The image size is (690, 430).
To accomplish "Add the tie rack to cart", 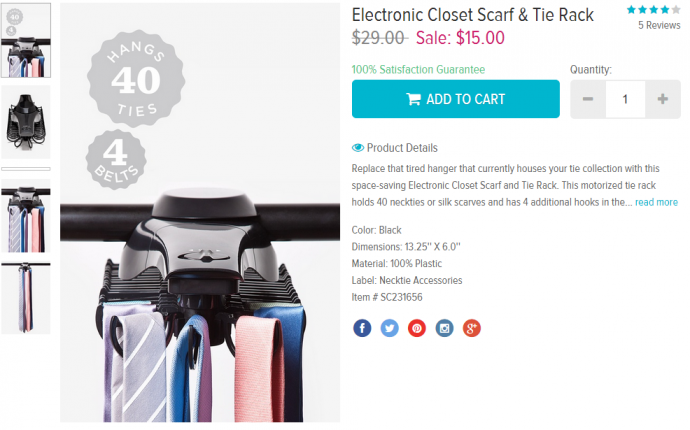I will (456, 99).
